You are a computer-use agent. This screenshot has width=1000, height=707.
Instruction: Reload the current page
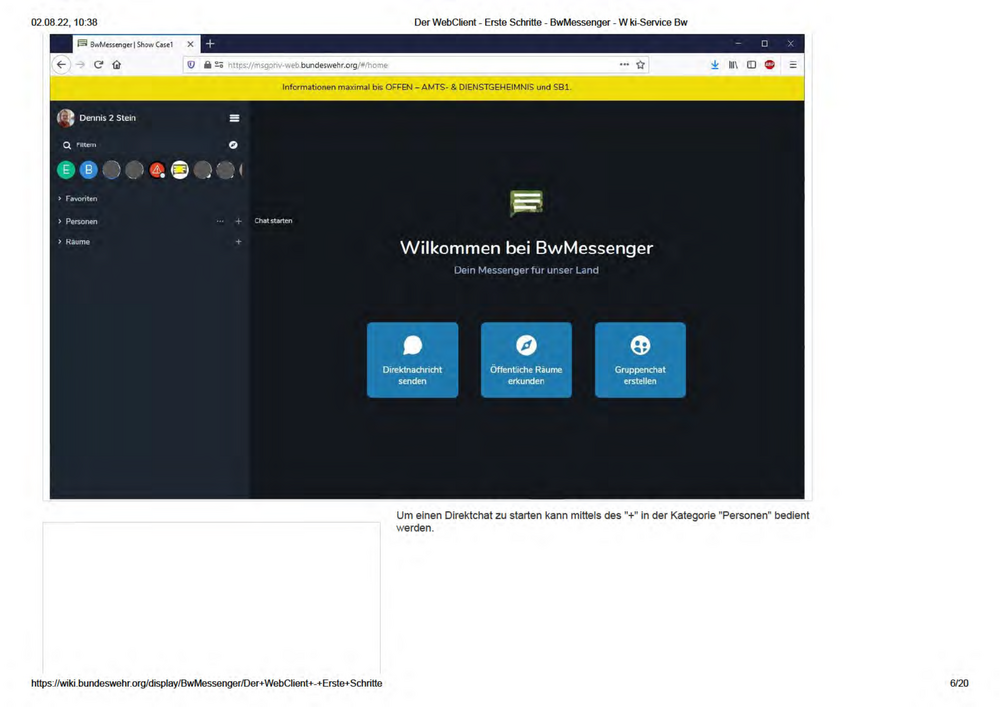click(x=97, y=64)
